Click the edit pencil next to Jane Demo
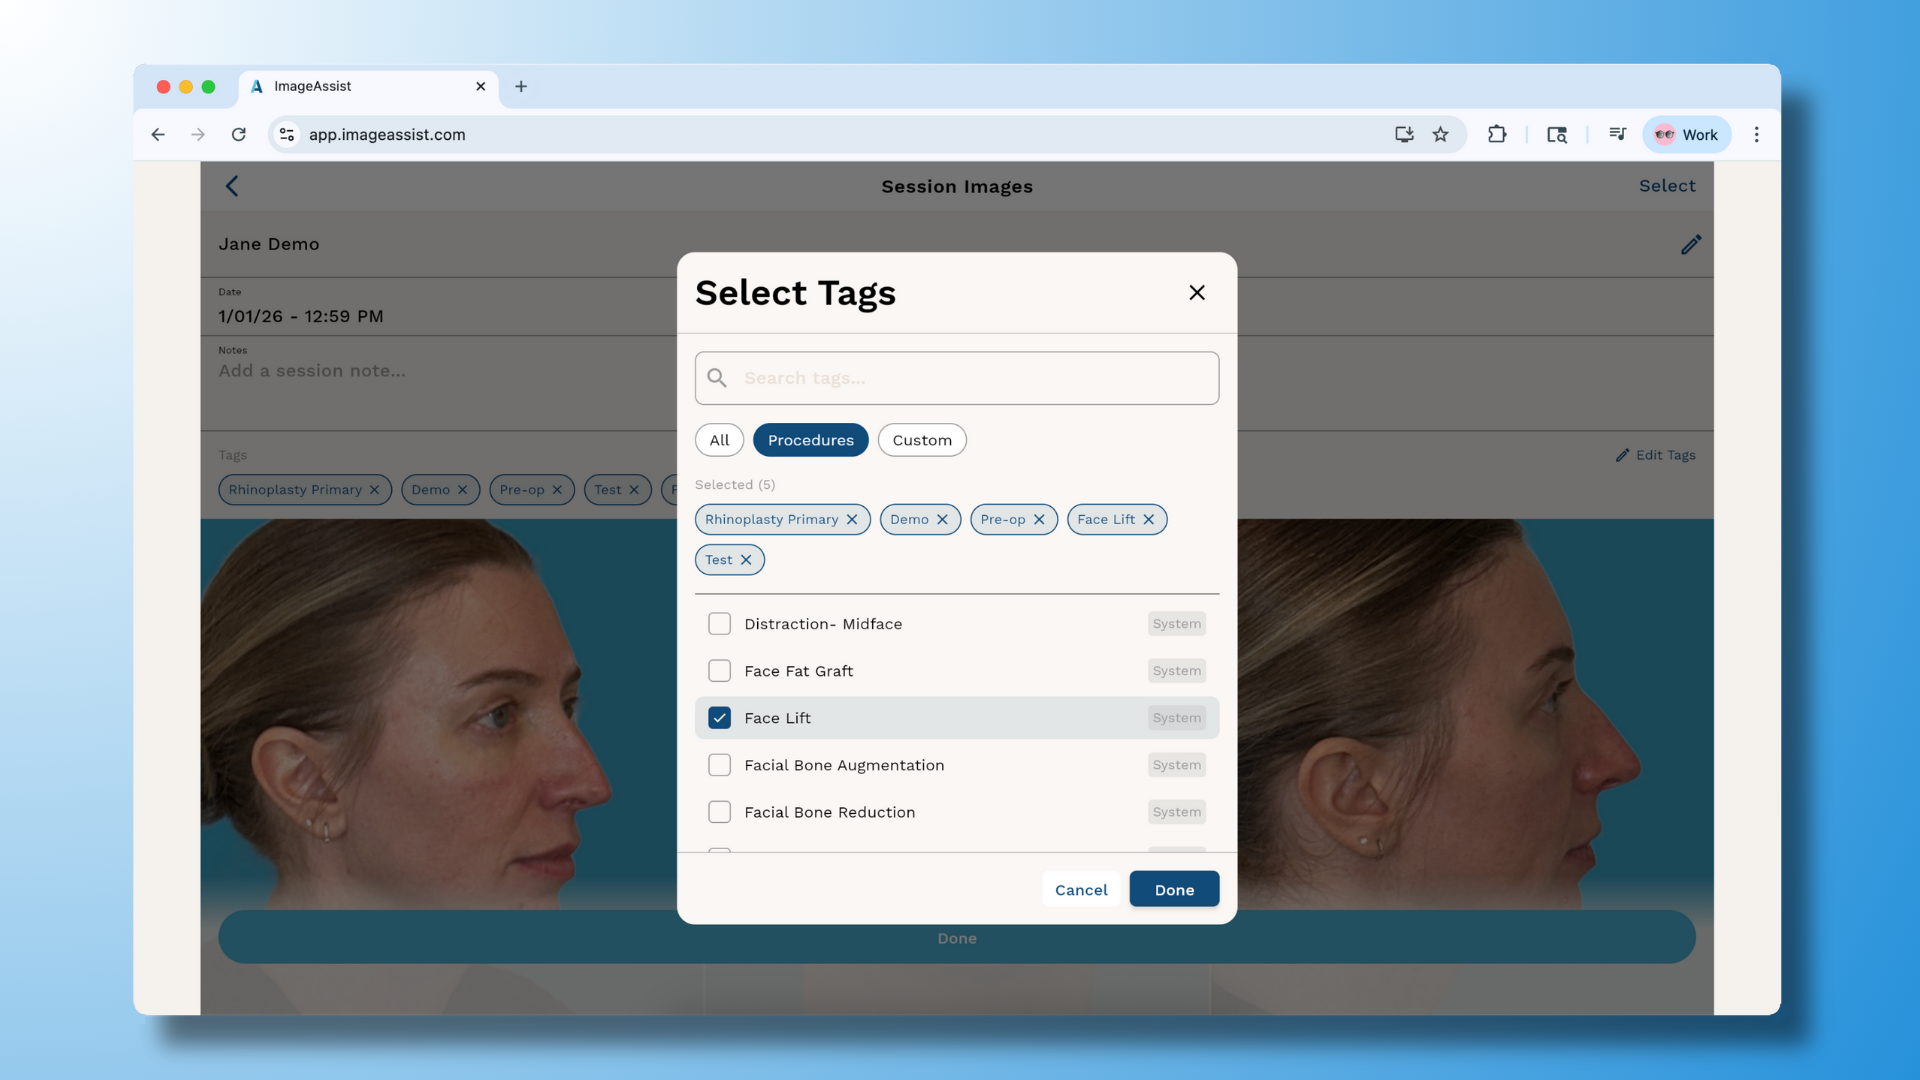The image size is (1920, 1080). (x=1691, y=244)
